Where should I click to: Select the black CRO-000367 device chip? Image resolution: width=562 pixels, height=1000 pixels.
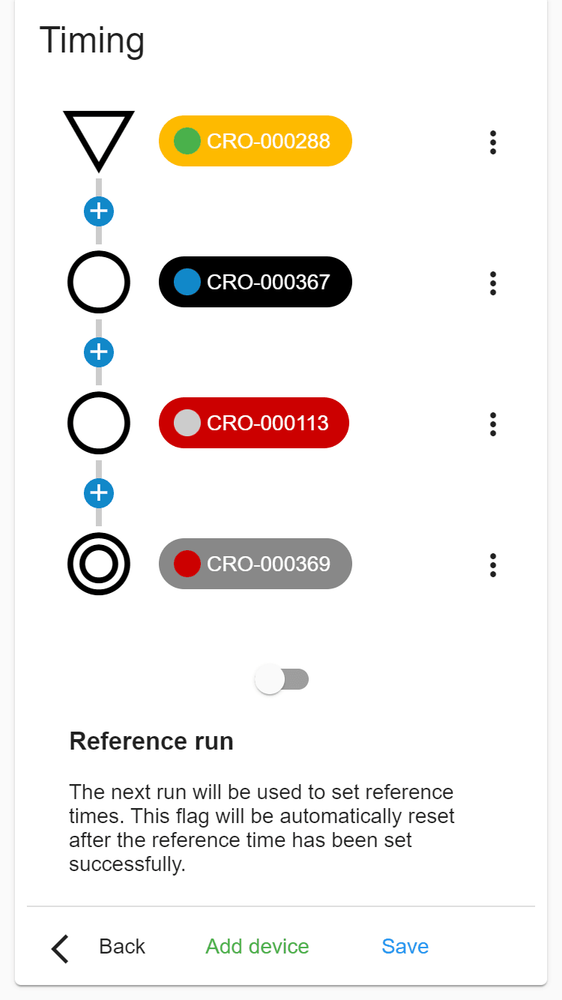(255, 282)
